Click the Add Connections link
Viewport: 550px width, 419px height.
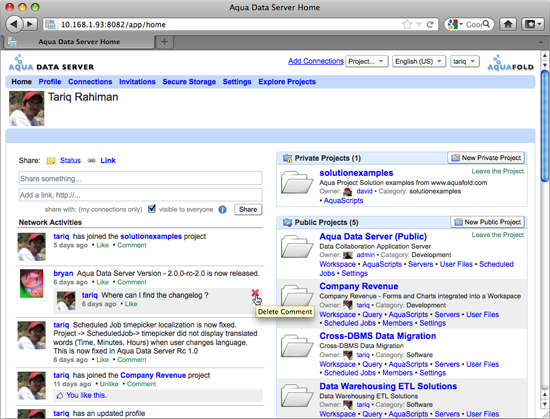(316, 61)
